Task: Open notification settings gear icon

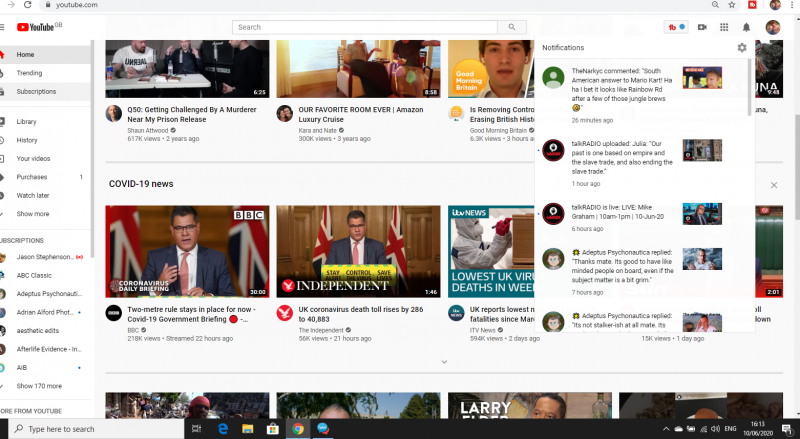Action: click(x=741, y=47)
